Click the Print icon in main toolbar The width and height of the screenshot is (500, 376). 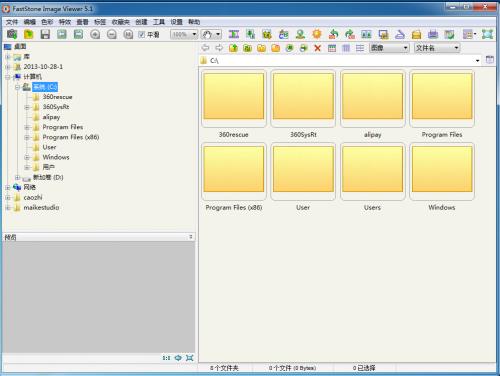click(433, 34)
